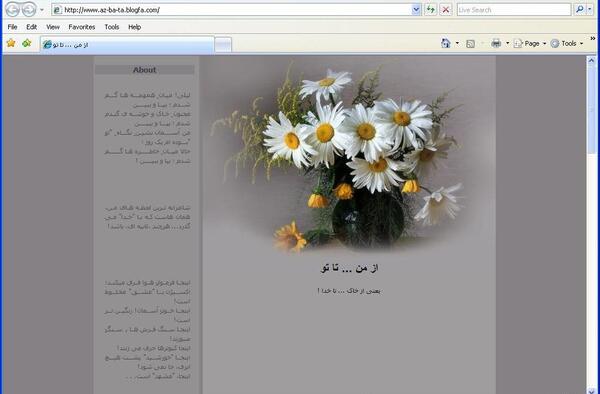This screenshot has height=394, width=600.
Task: Click the blog subtitle line under the title
Action: 349,291
